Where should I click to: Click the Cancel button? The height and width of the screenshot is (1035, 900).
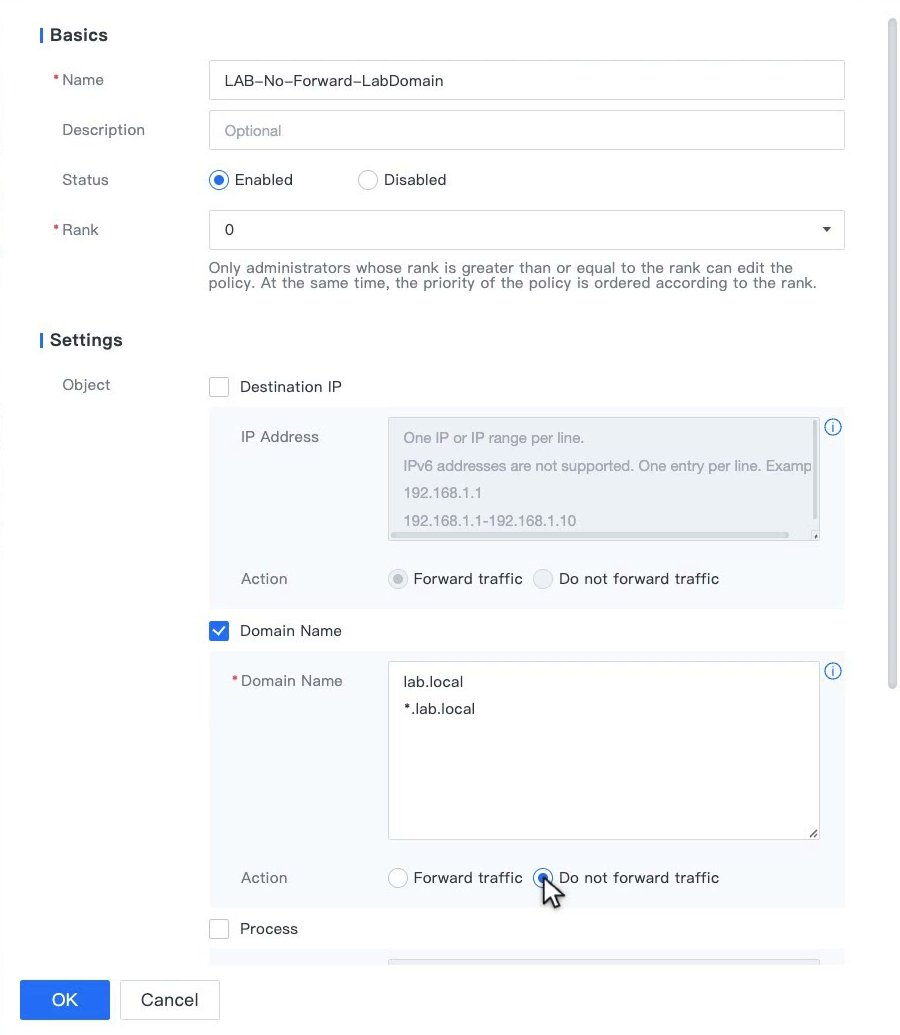170,999
